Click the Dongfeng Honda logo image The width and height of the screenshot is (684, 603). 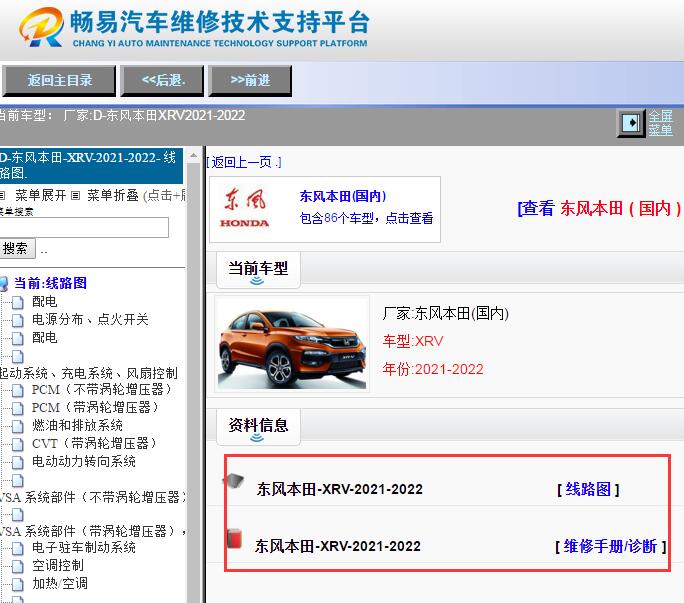click(245, 208)
